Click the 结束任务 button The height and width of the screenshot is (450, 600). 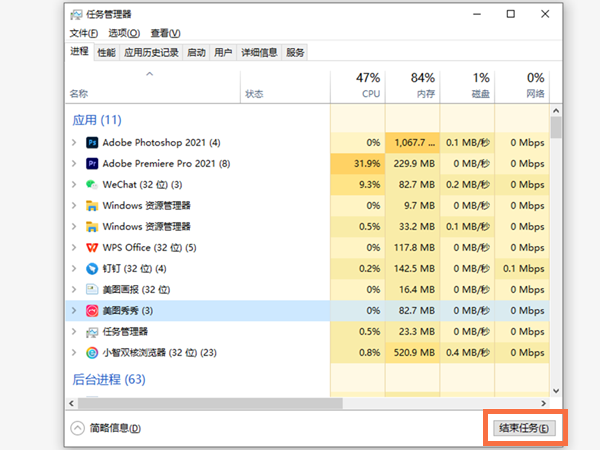(525, 428)
